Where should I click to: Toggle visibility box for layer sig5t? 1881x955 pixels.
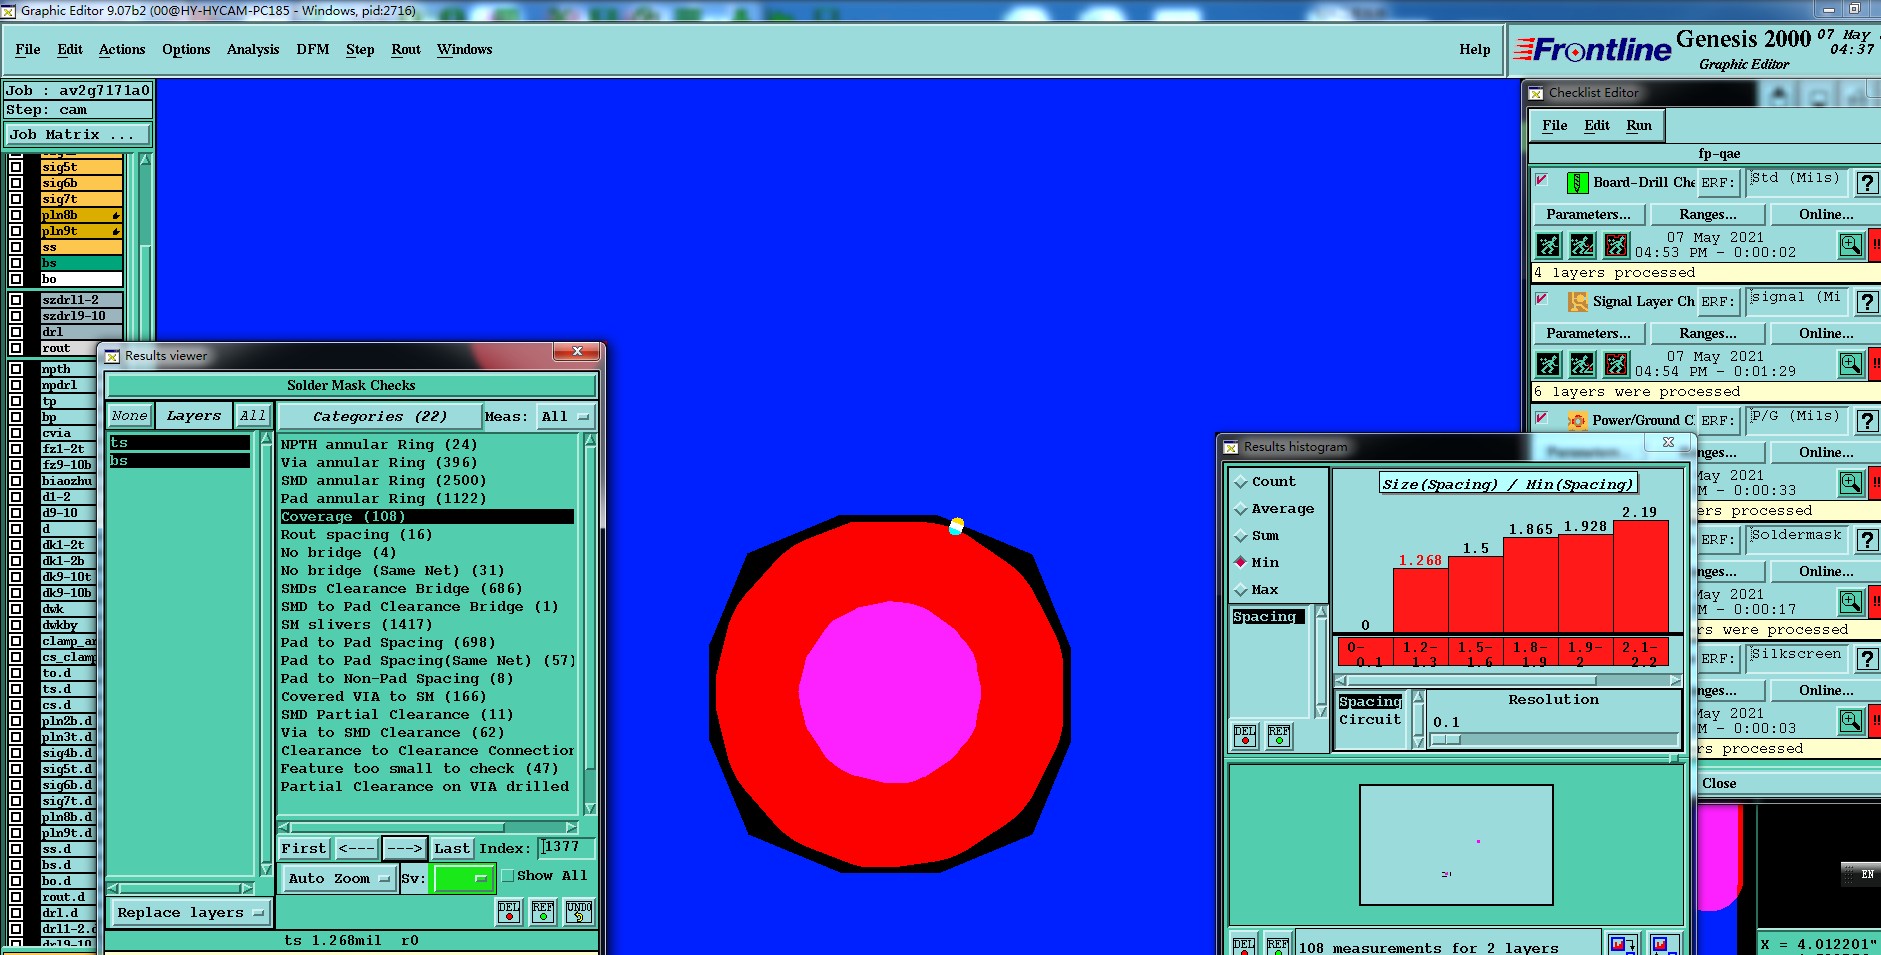click(x=16, y=167)
